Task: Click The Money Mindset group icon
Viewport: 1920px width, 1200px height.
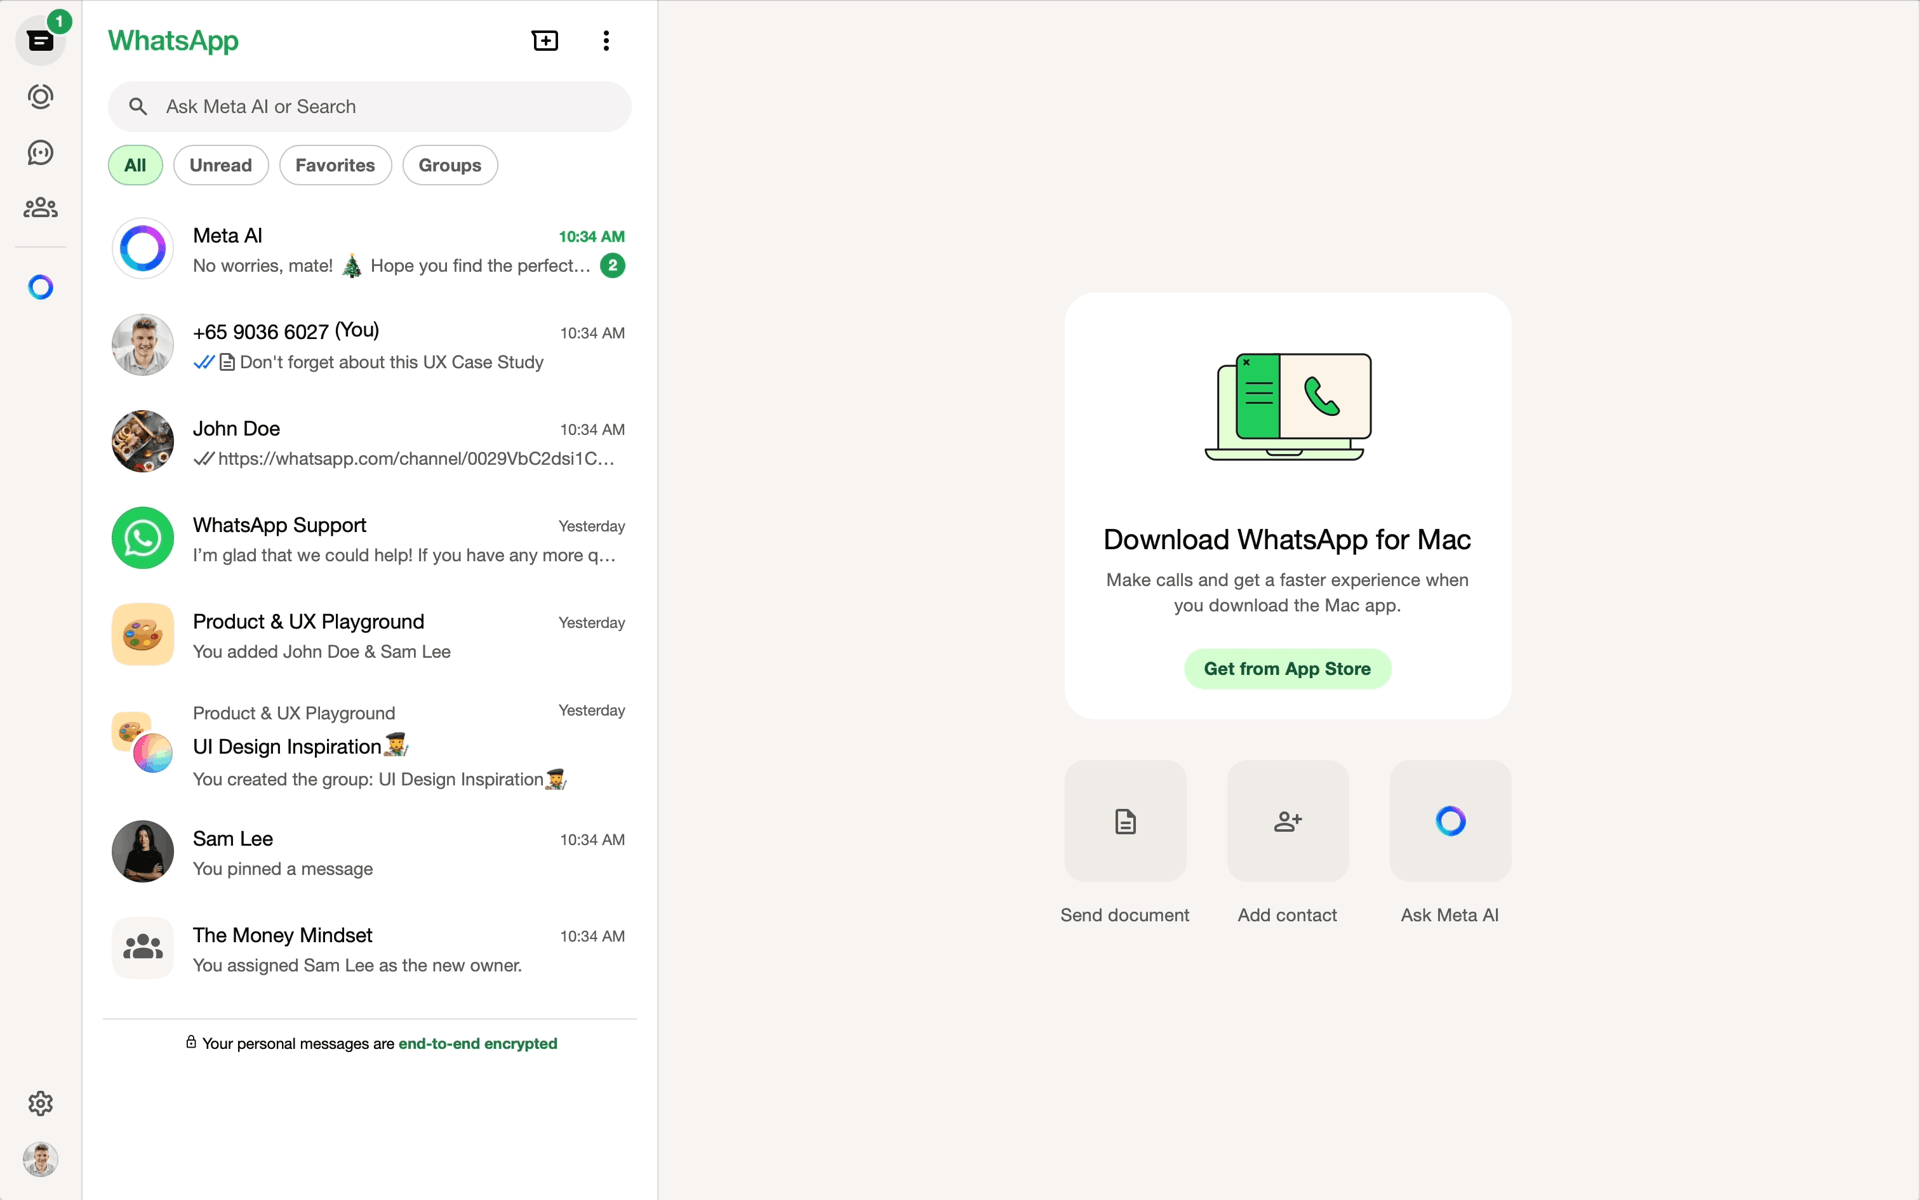Action: pyautogui.click(x=143, y=948)
